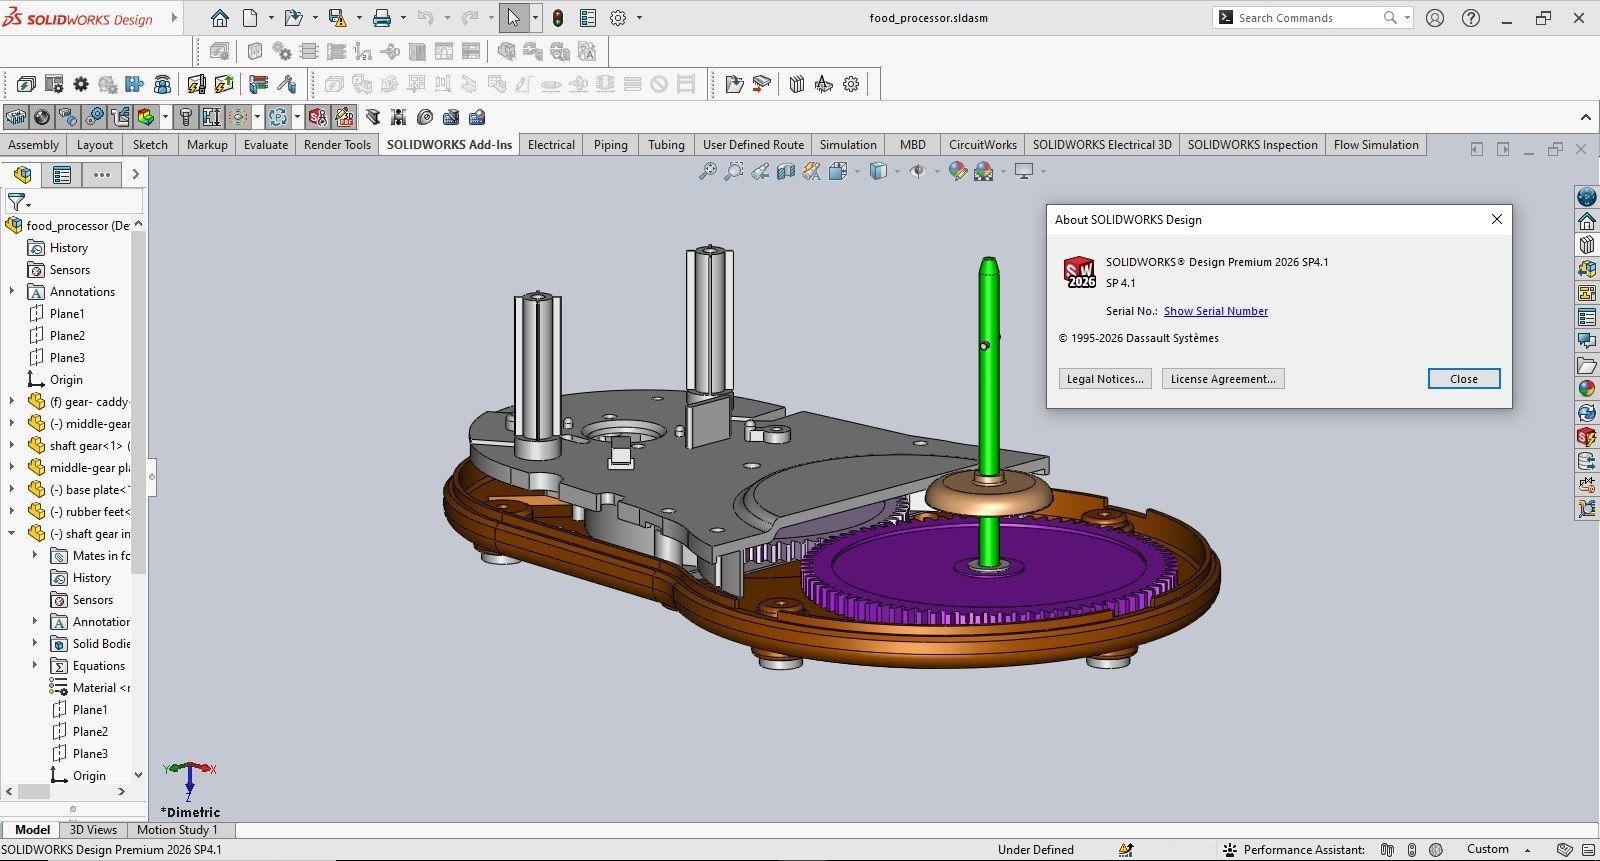Viewport: 1600px width, 861px height.
Task: Select the cursor Select tool
Action: pyautogui.click(x=514, y=18)
